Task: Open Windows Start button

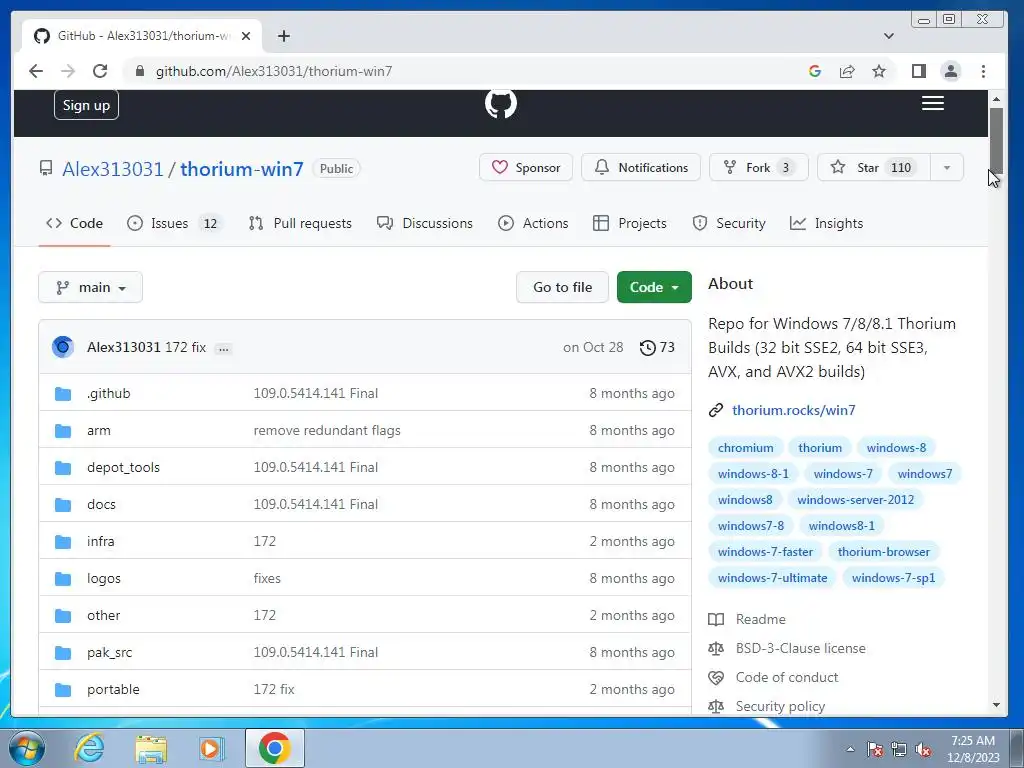Action: pos(27,748)
